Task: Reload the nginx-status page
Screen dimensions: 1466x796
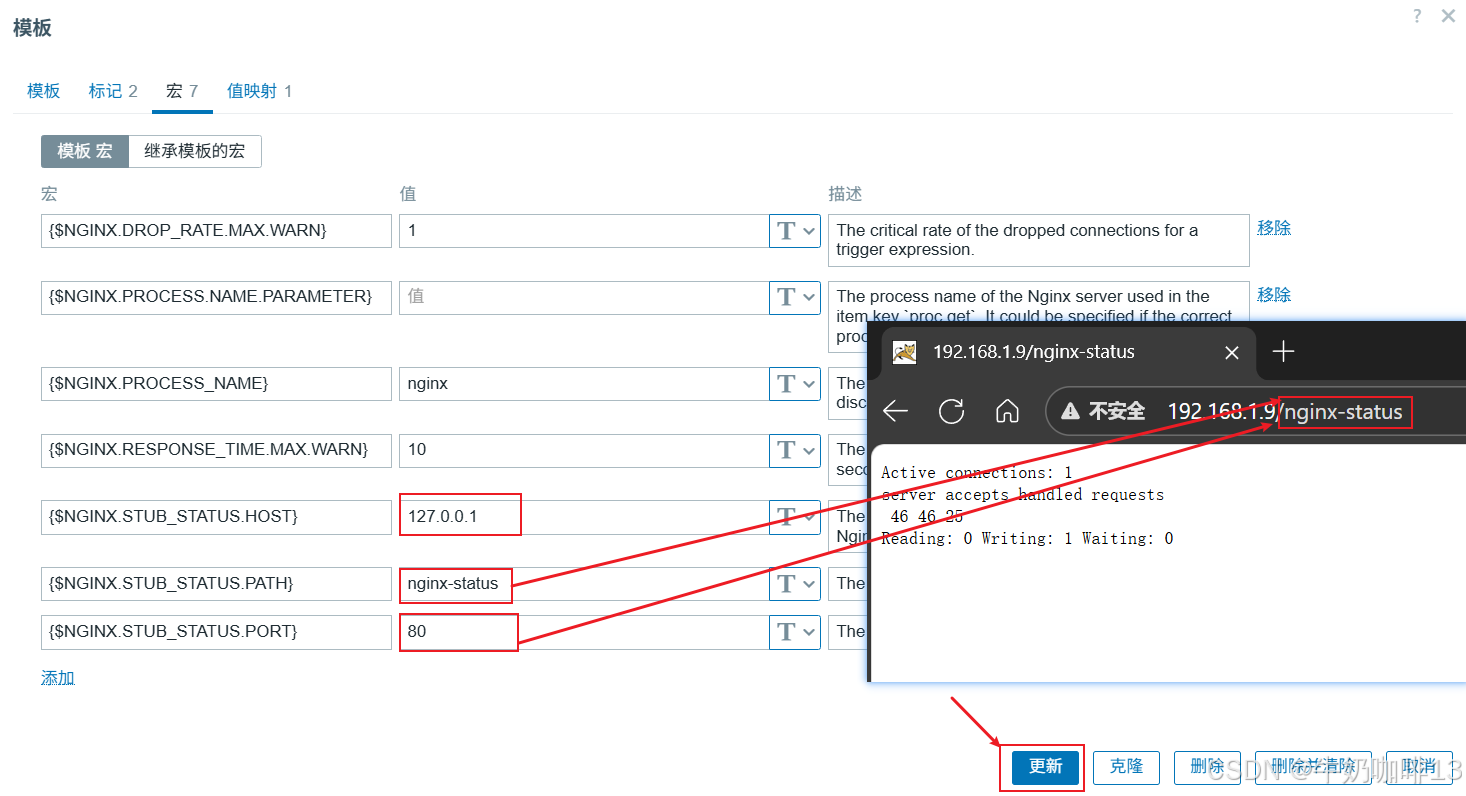Action: point(951,412)
